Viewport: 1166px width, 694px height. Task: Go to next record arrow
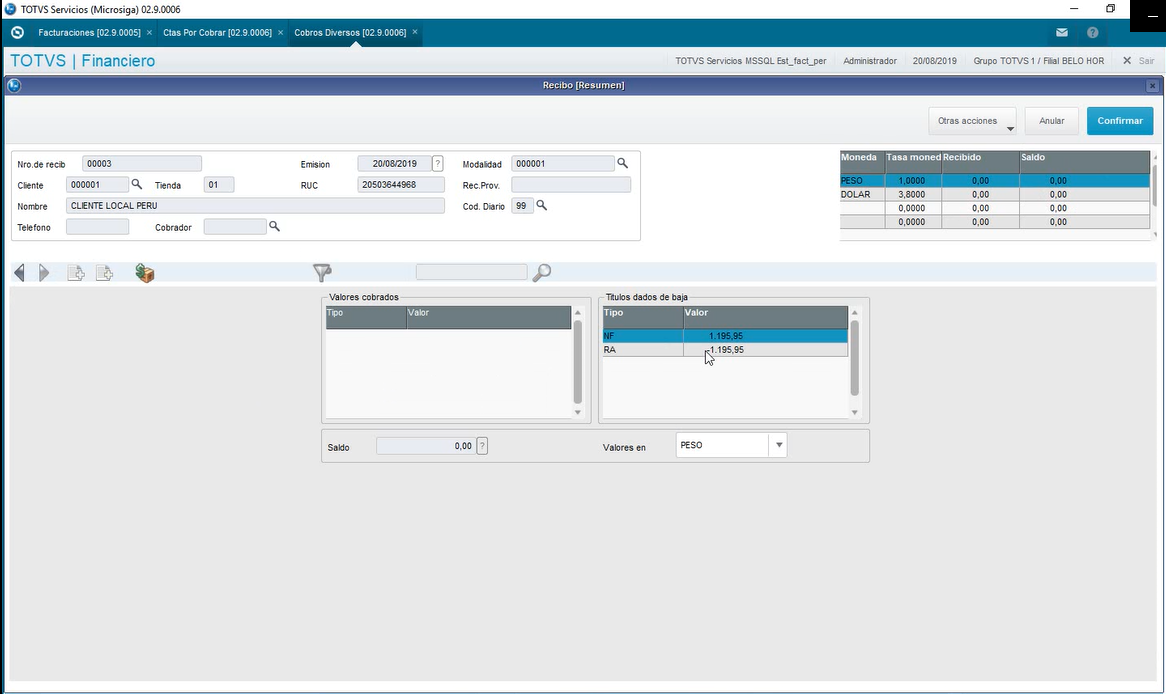click(x=44, y=273)
